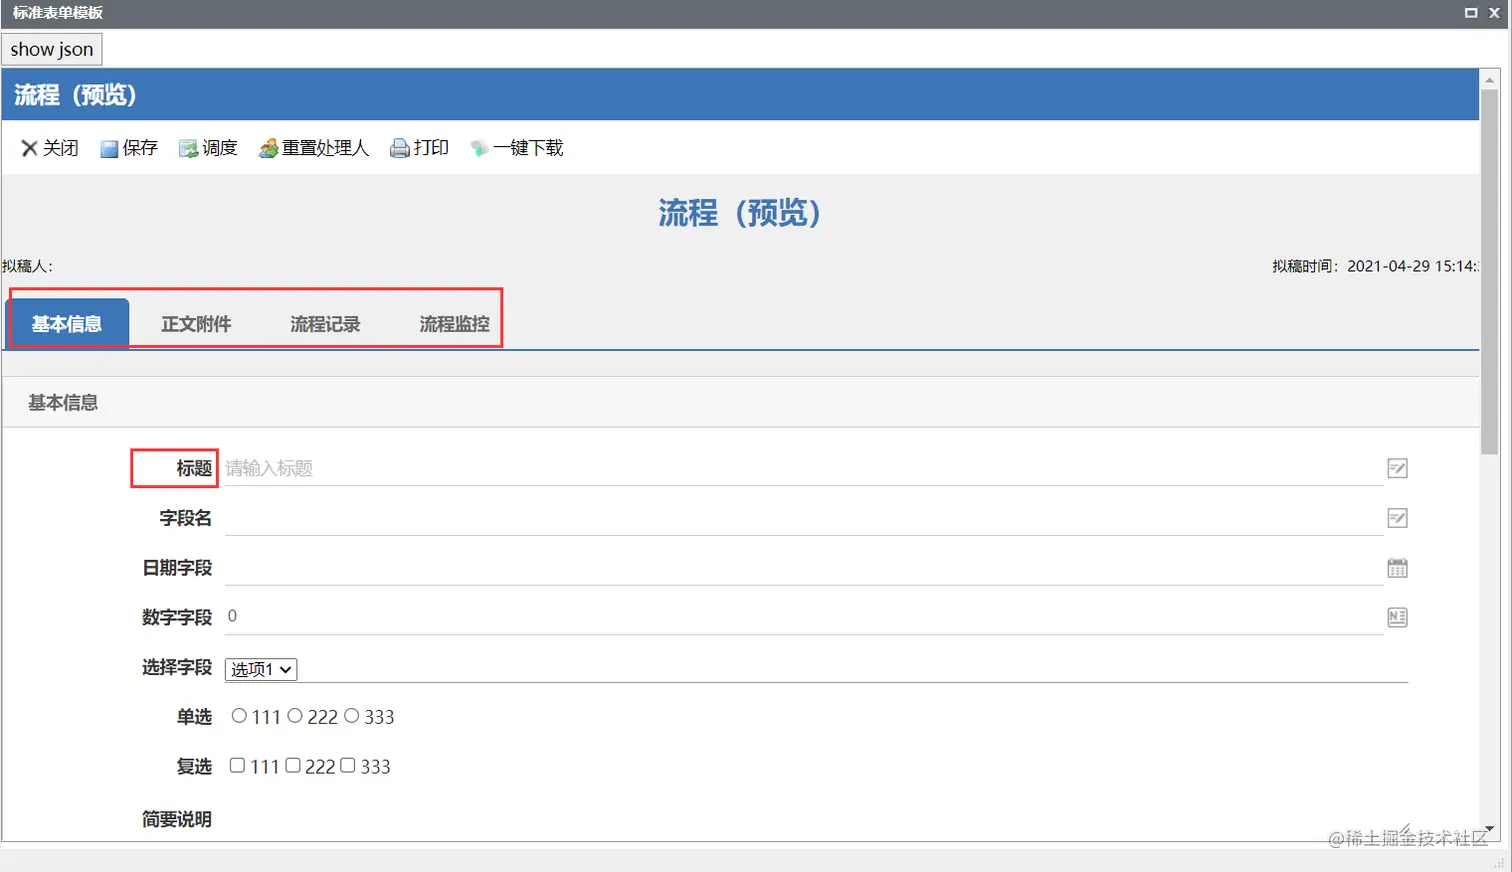Check the 复选 checkbox 222
1512x872 pixels.
(293, 765)
